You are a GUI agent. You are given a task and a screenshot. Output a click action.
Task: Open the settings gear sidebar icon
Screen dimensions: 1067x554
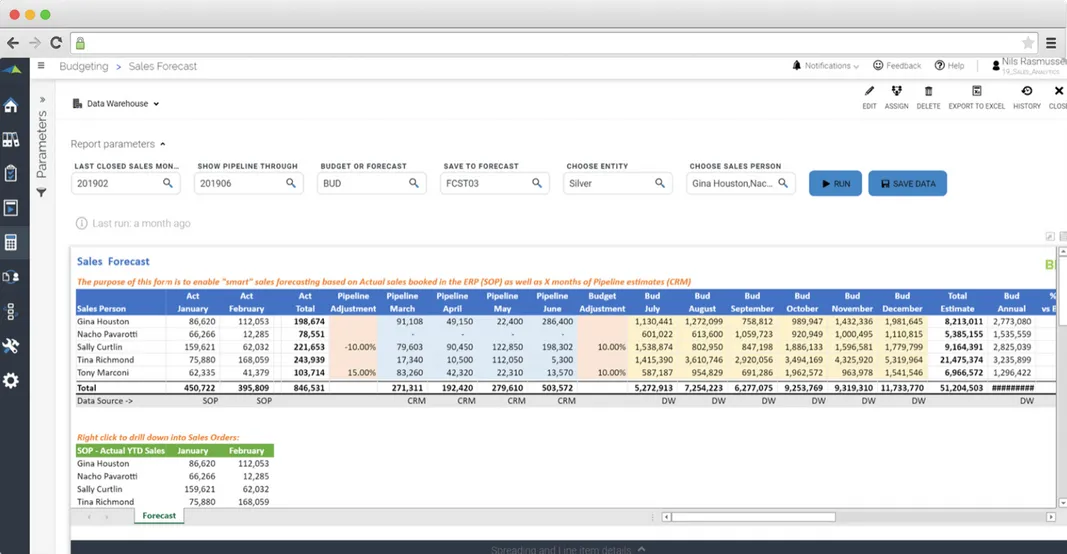[x=11, y=380]
